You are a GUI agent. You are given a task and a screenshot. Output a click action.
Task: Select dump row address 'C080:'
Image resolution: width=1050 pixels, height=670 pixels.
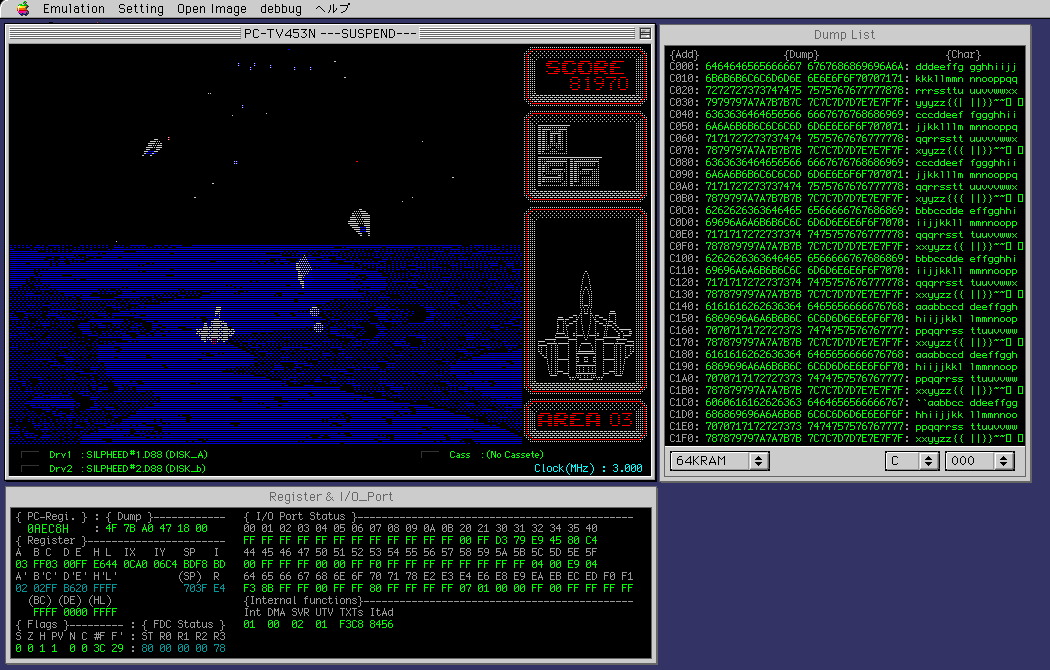(684, 163)
